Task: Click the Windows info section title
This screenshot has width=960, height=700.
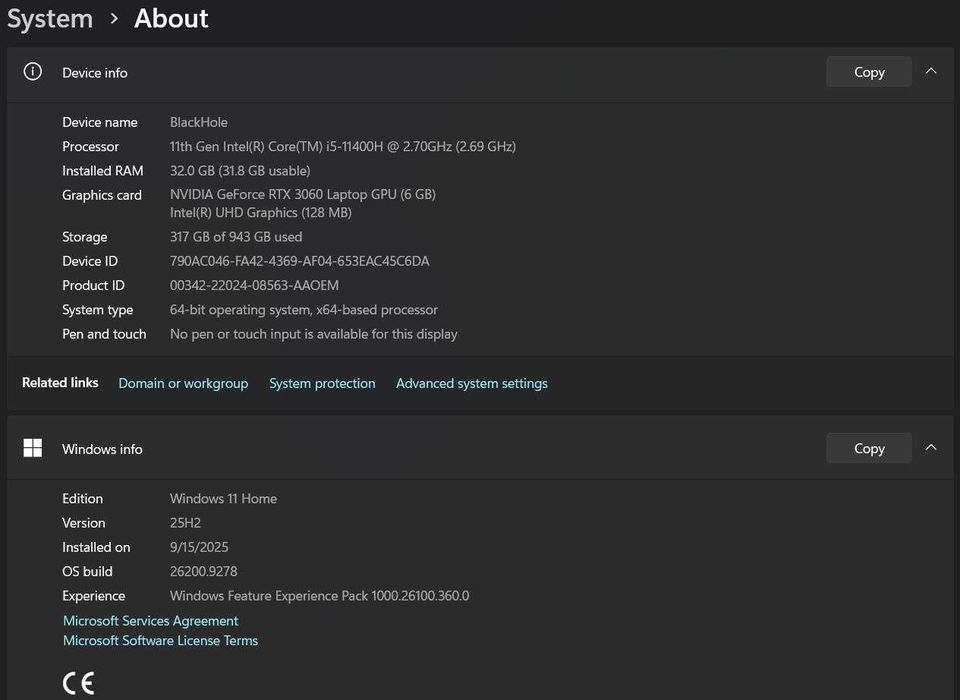Action: [102, 449]
